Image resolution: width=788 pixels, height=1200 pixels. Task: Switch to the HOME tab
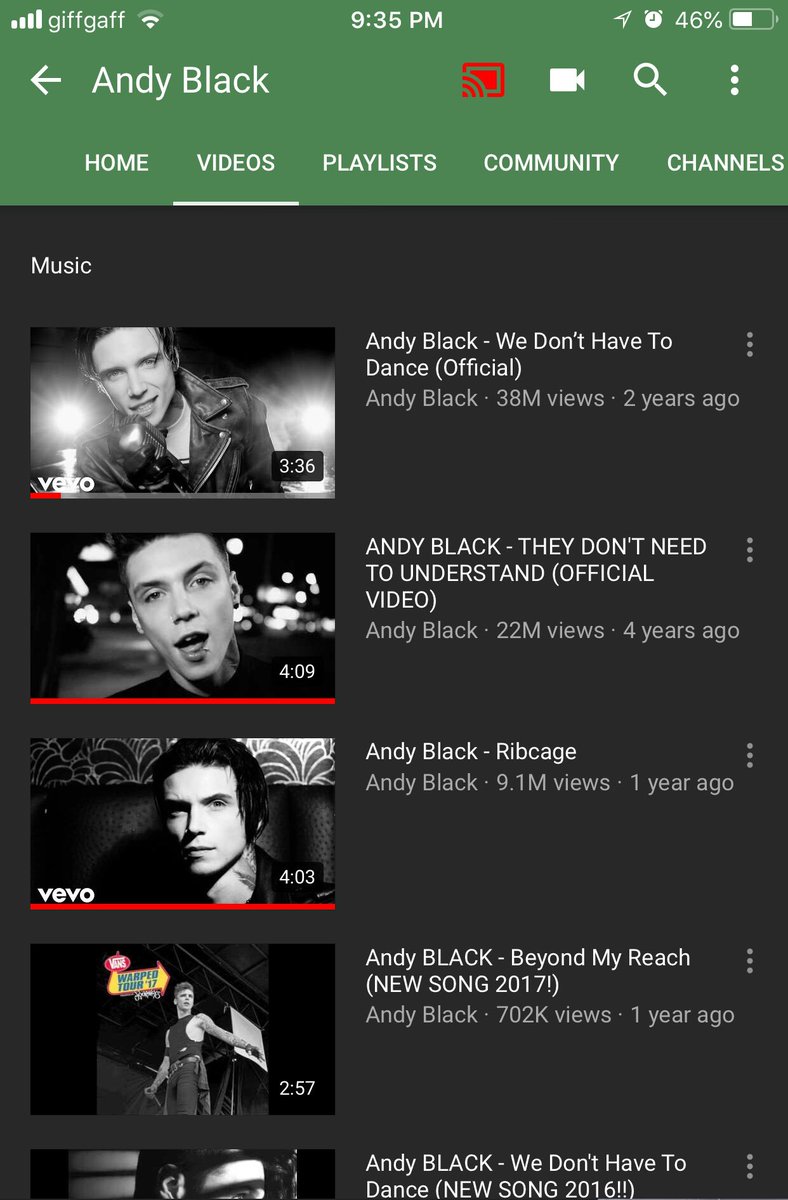point(116,163)
